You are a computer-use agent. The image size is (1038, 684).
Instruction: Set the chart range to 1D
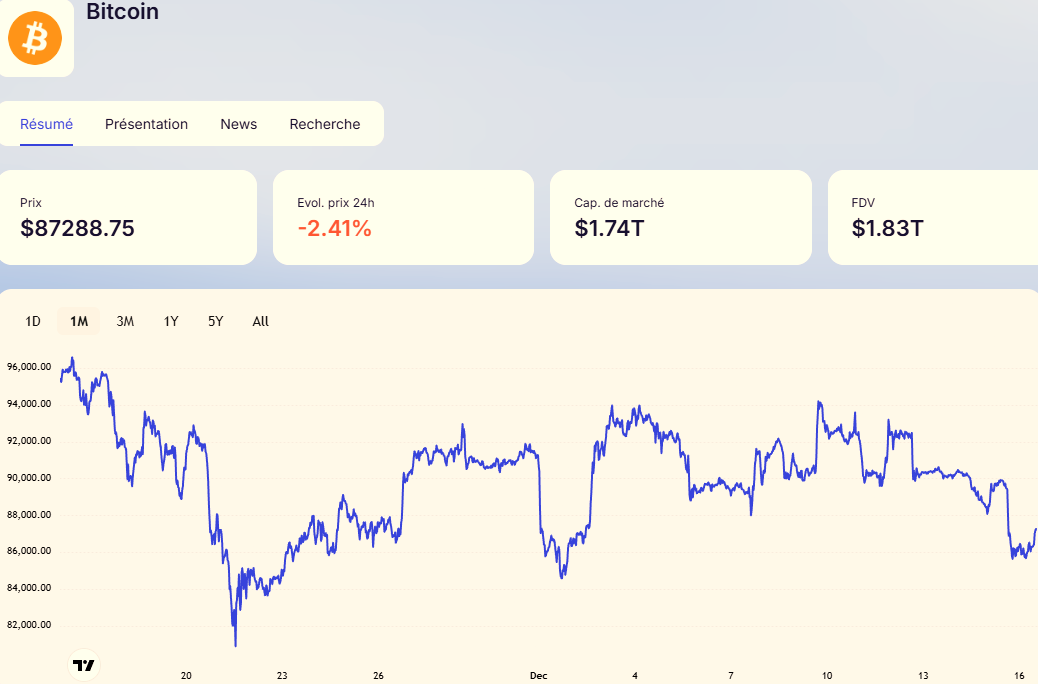point(33,321)
